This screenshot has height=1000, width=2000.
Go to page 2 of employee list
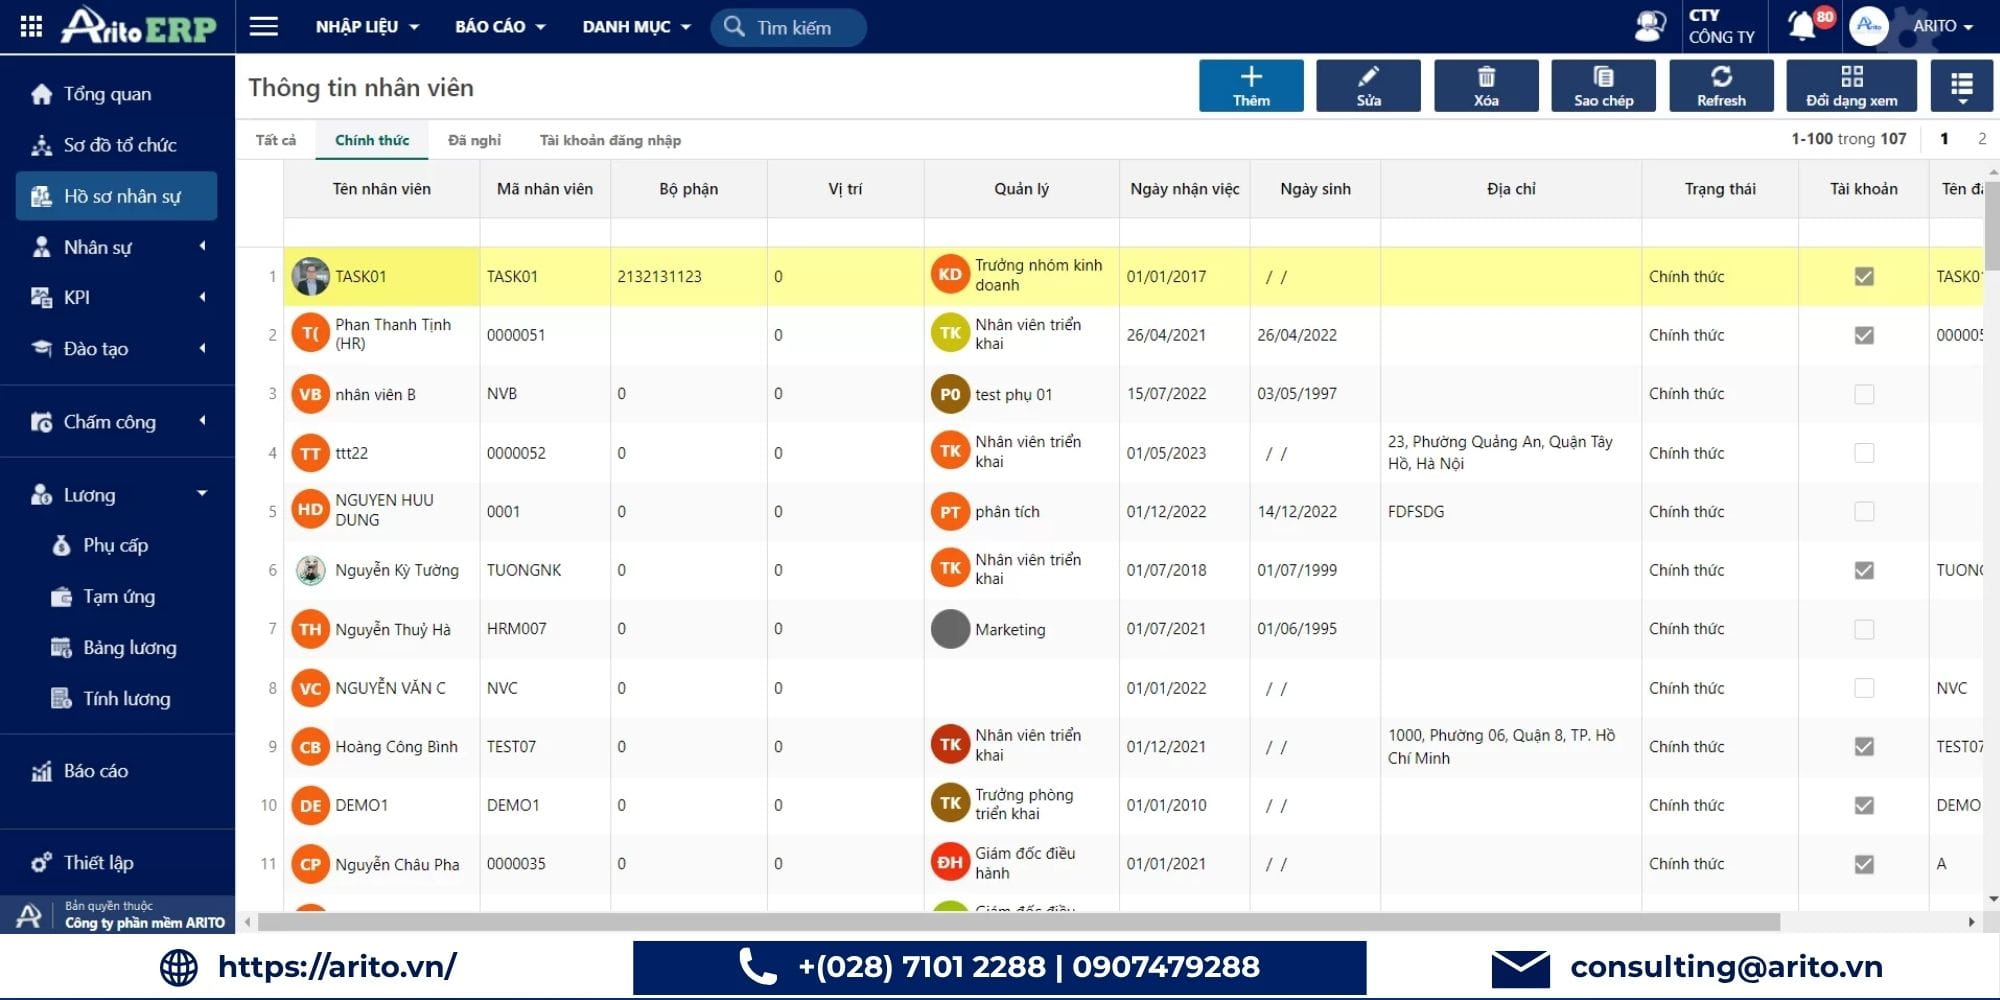(1981, 139)
